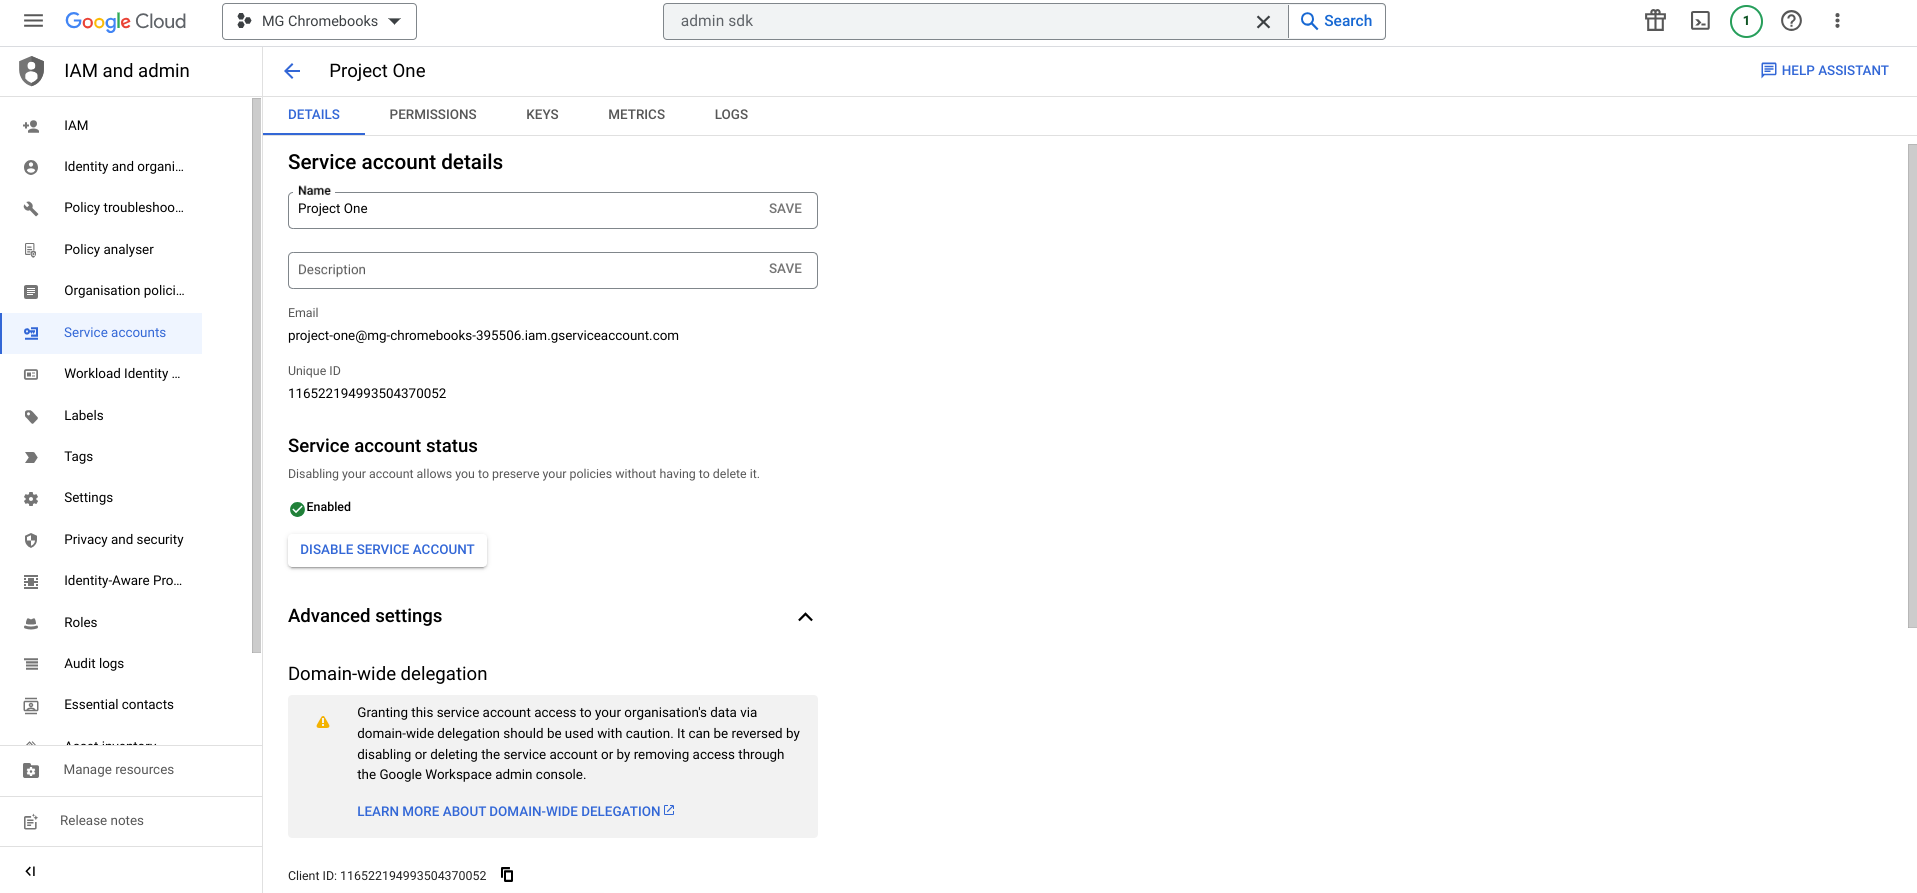Click the main page vertical scrollbar
Viewport: 1917px width, 893px height.
(1912, 385)
